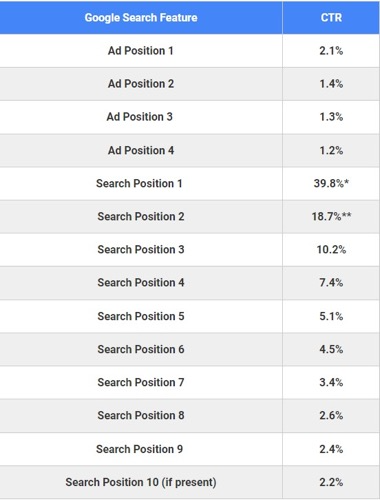Select the Search Position 6 cell
380x500 pixels.
(x=141, y=349)
